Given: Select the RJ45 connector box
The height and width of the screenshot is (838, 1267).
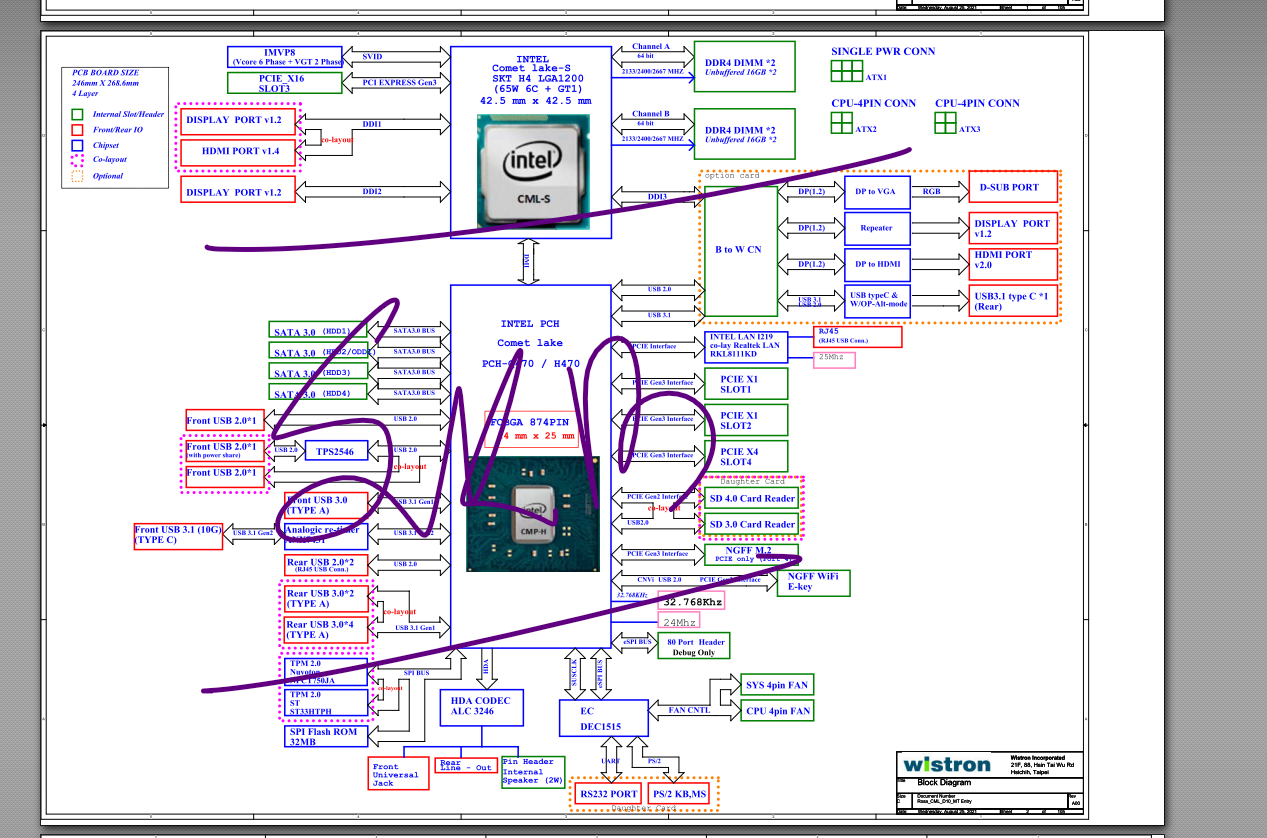Looking at the screenshot, I should (858, 337).
